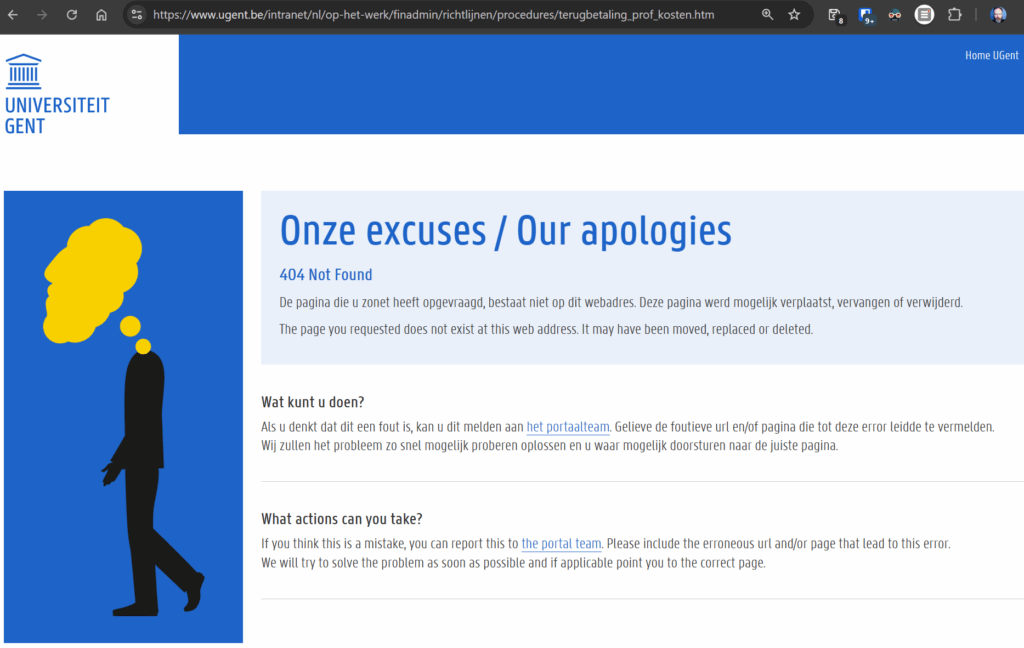
Task: Click the 'Onze excuses / Our apologies' heading
Action: coord(505,231)
